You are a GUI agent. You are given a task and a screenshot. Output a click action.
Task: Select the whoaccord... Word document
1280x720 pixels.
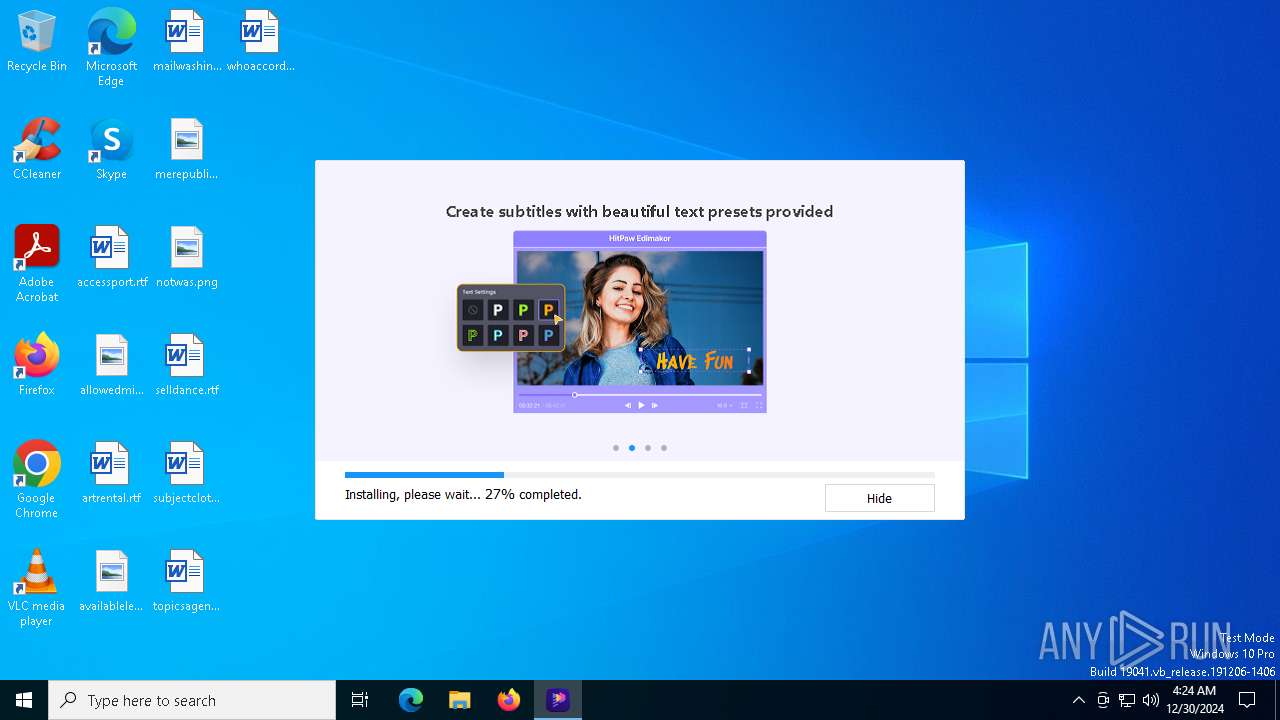[x=260, y=42]
